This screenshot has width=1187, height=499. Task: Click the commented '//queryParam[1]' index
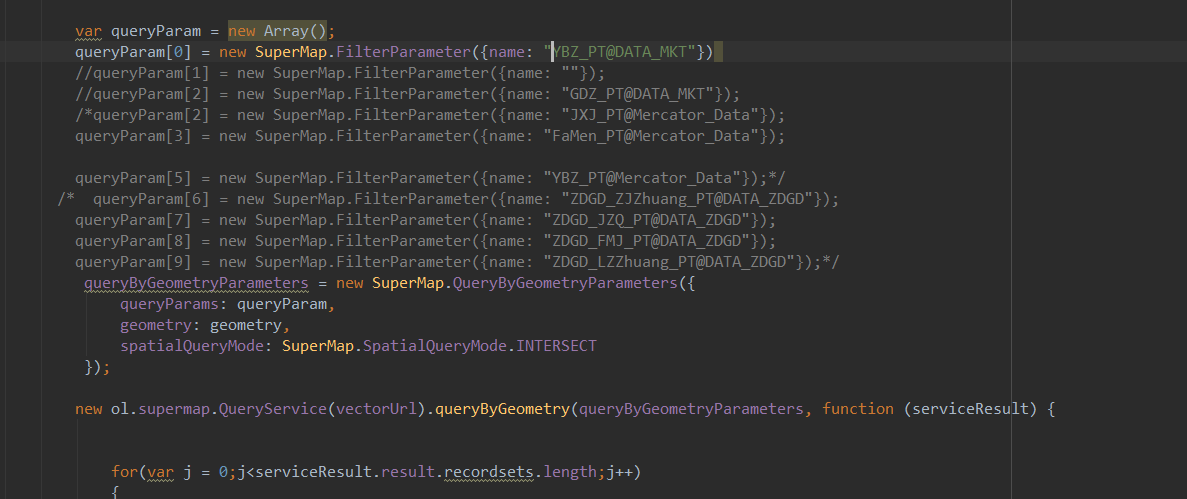142,73
